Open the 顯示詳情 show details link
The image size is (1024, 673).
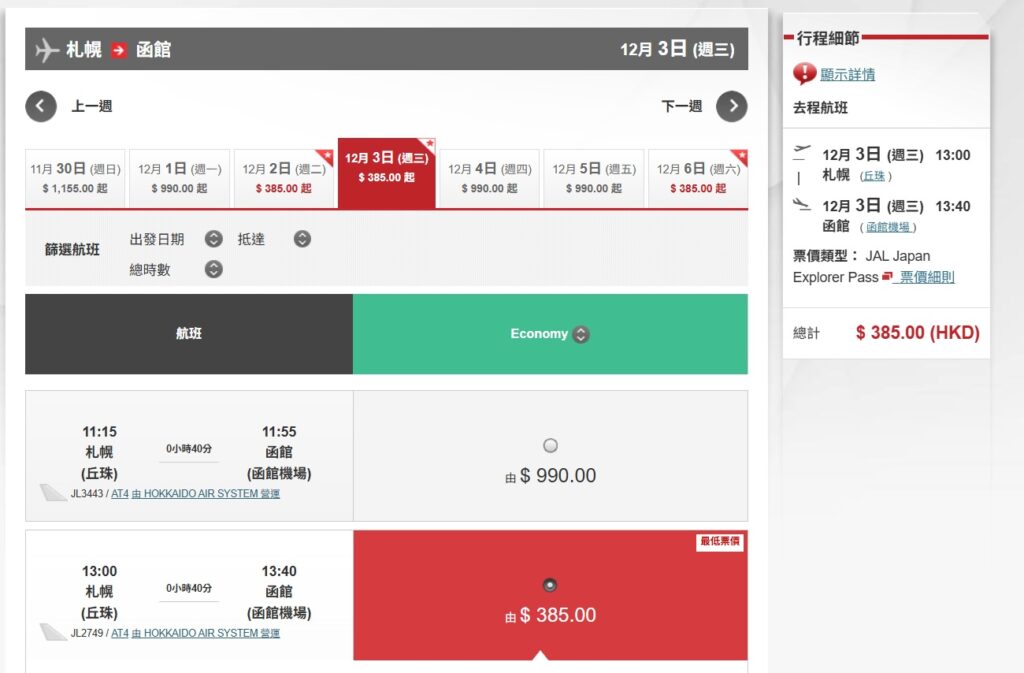pyautogui.click(x=847, y=74)
